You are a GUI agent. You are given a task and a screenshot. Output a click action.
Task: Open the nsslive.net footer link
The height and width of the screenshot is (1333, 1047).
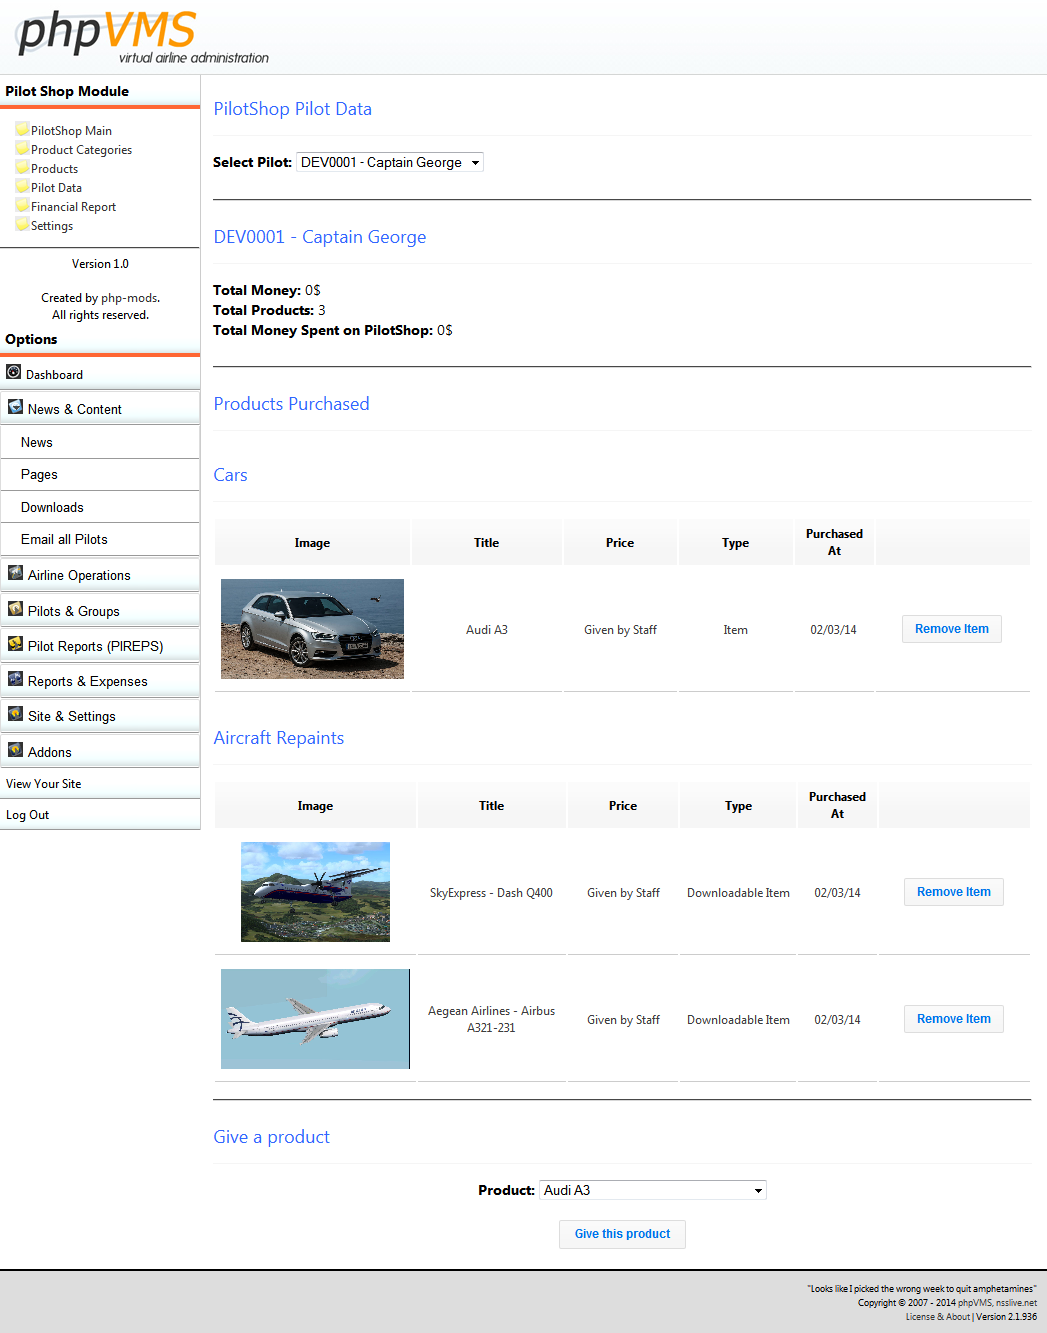tap(1016, 1303)
